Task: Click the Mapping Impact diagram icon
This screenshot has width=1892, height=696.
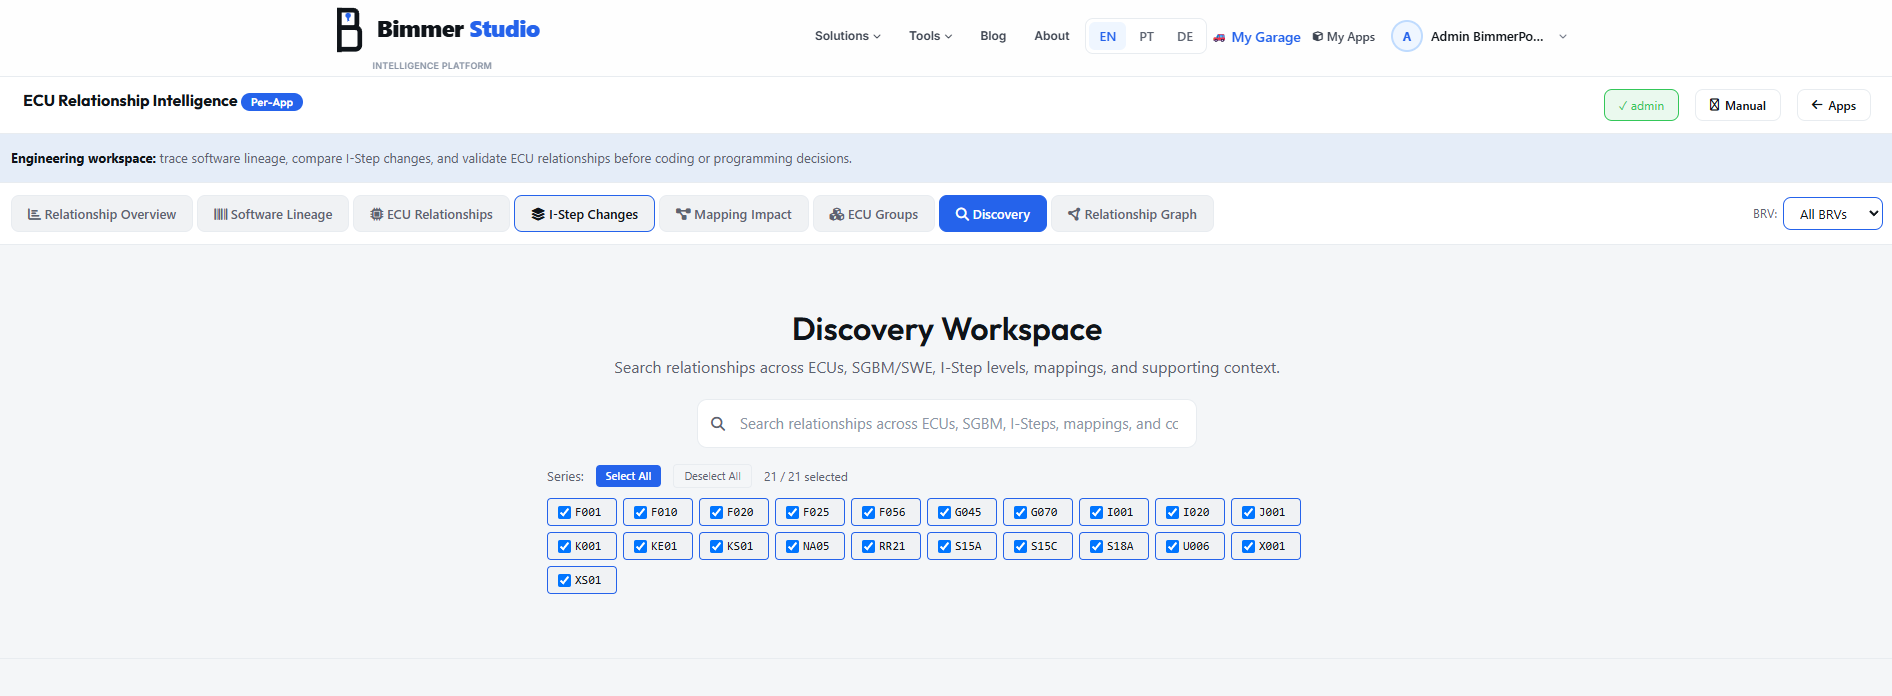Action: [x=683, y=214]
